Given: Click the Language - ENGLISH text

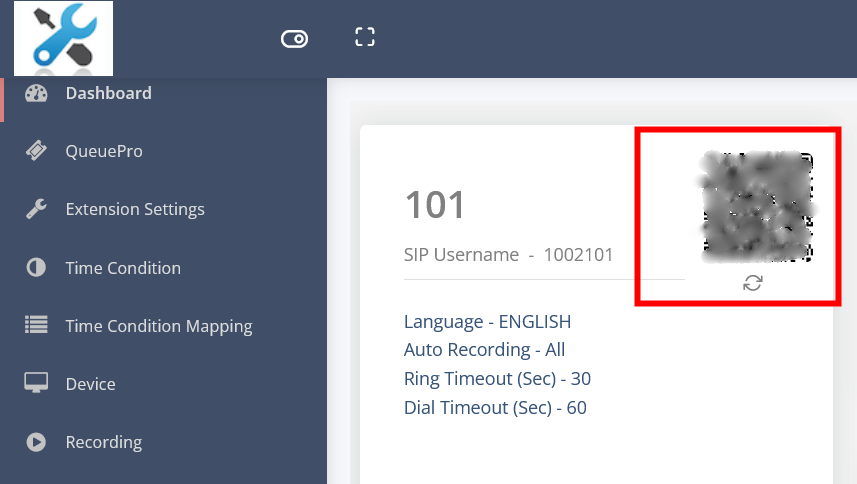Looking at the screenshot, I should [x=487, y=322].
